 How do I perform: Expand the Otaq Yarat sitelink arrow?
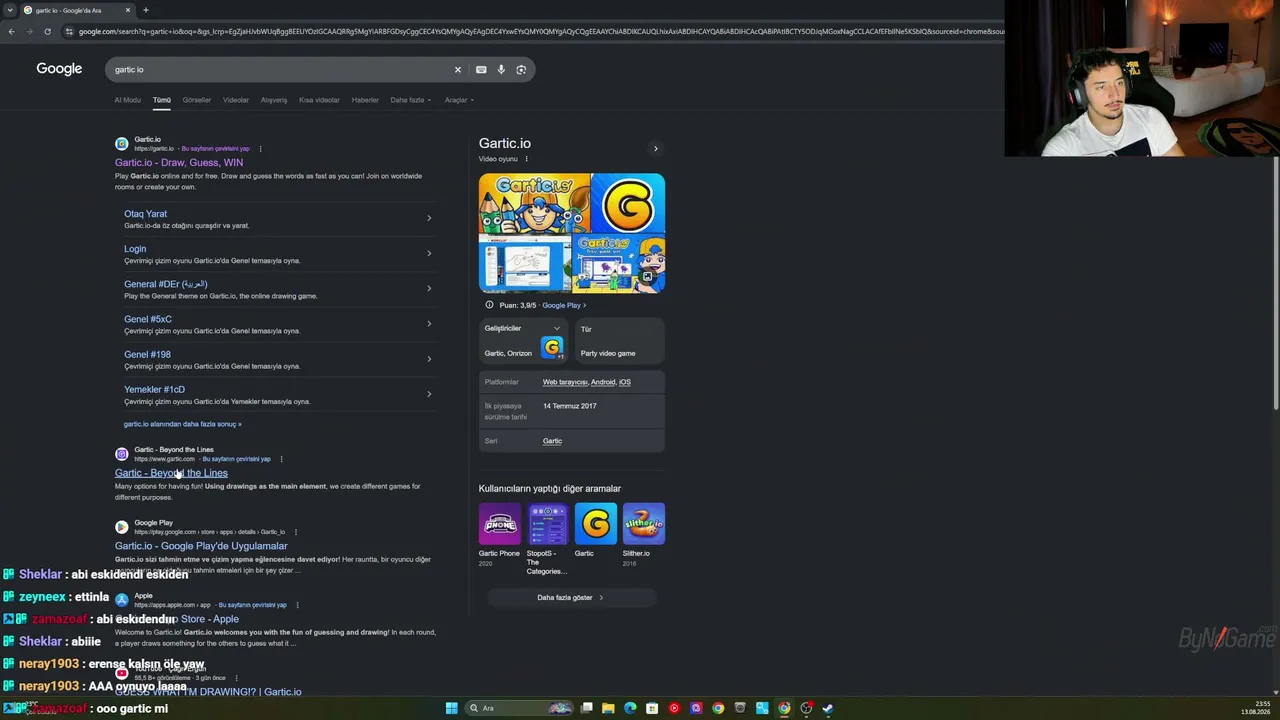tap(429, 218)
